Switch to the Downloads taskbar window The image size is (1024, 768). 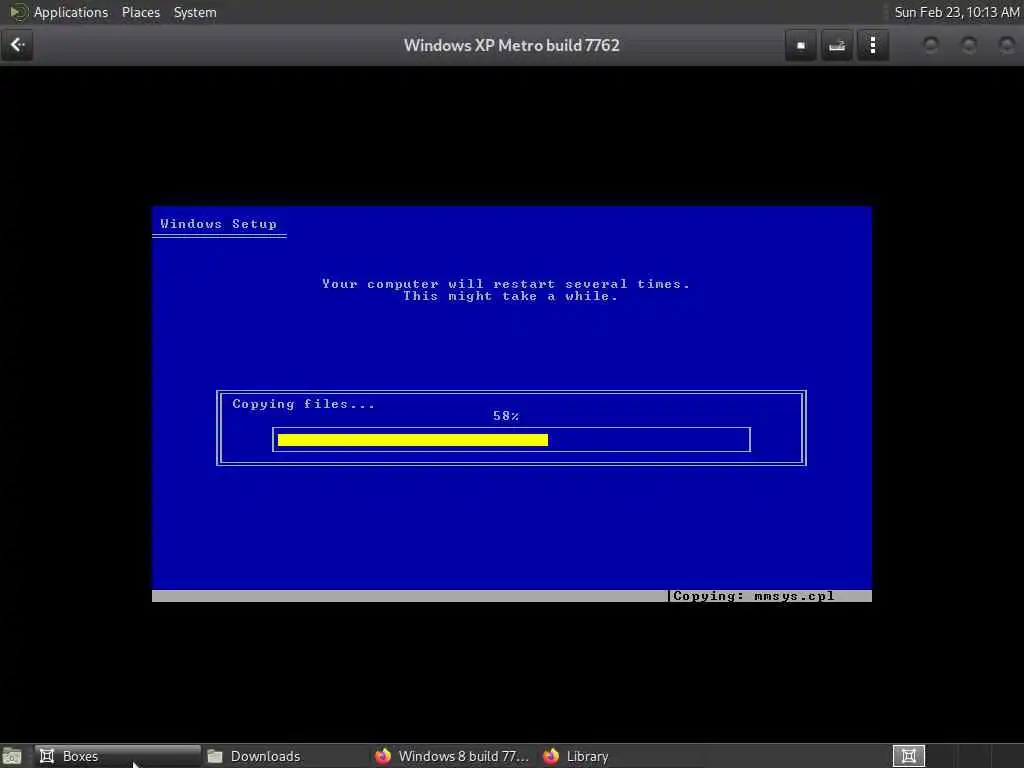click(x=285, y=756)
